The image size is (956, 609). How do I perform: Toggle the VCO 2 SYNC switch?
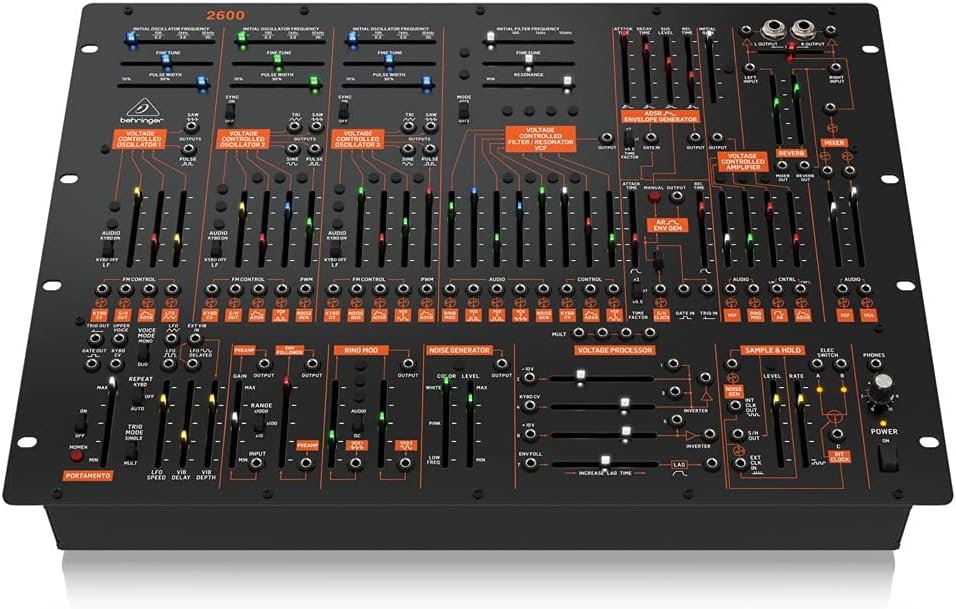(x=231, y=114)
